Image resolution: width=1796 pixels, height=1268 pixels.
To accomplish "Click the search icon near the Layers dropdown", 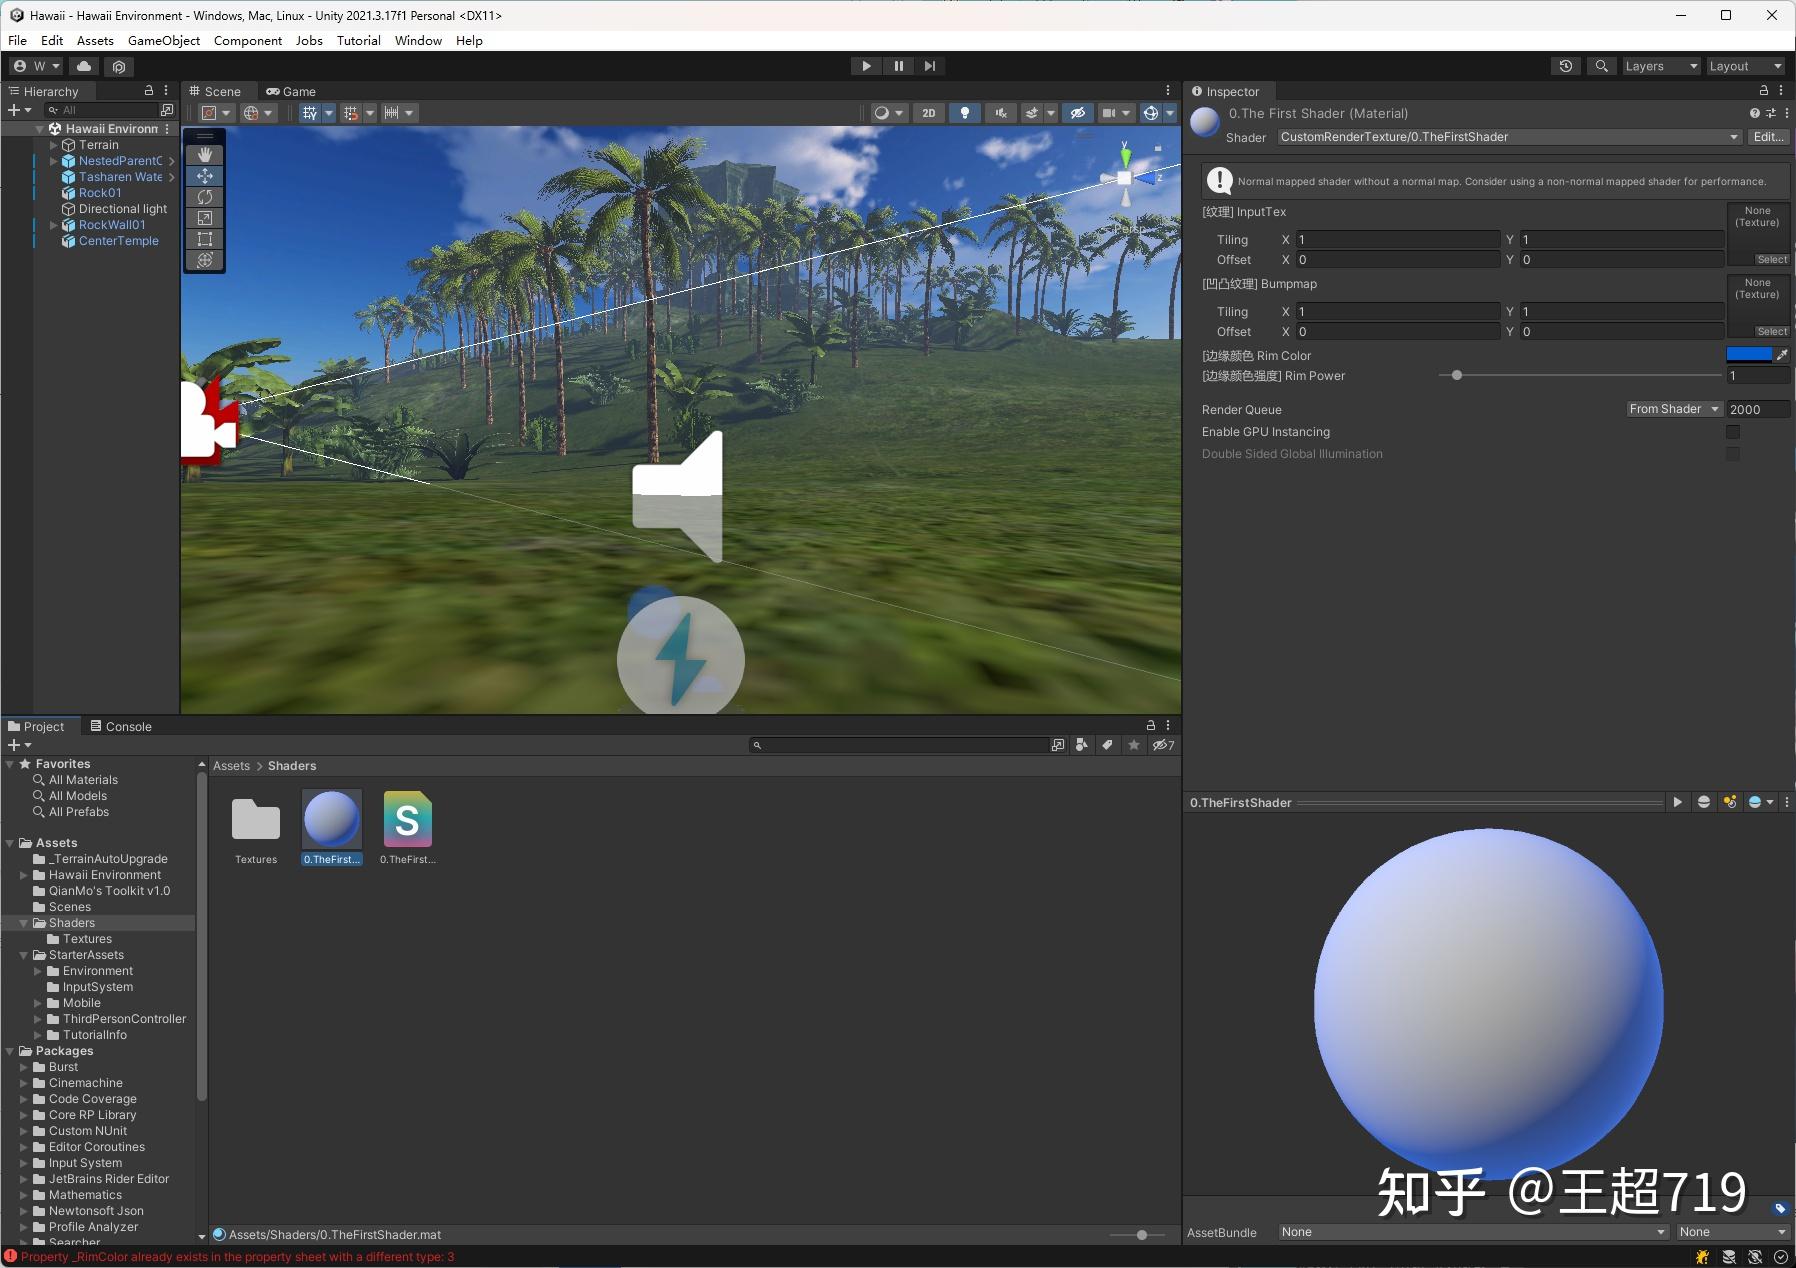I will [x=1602, y=65].
